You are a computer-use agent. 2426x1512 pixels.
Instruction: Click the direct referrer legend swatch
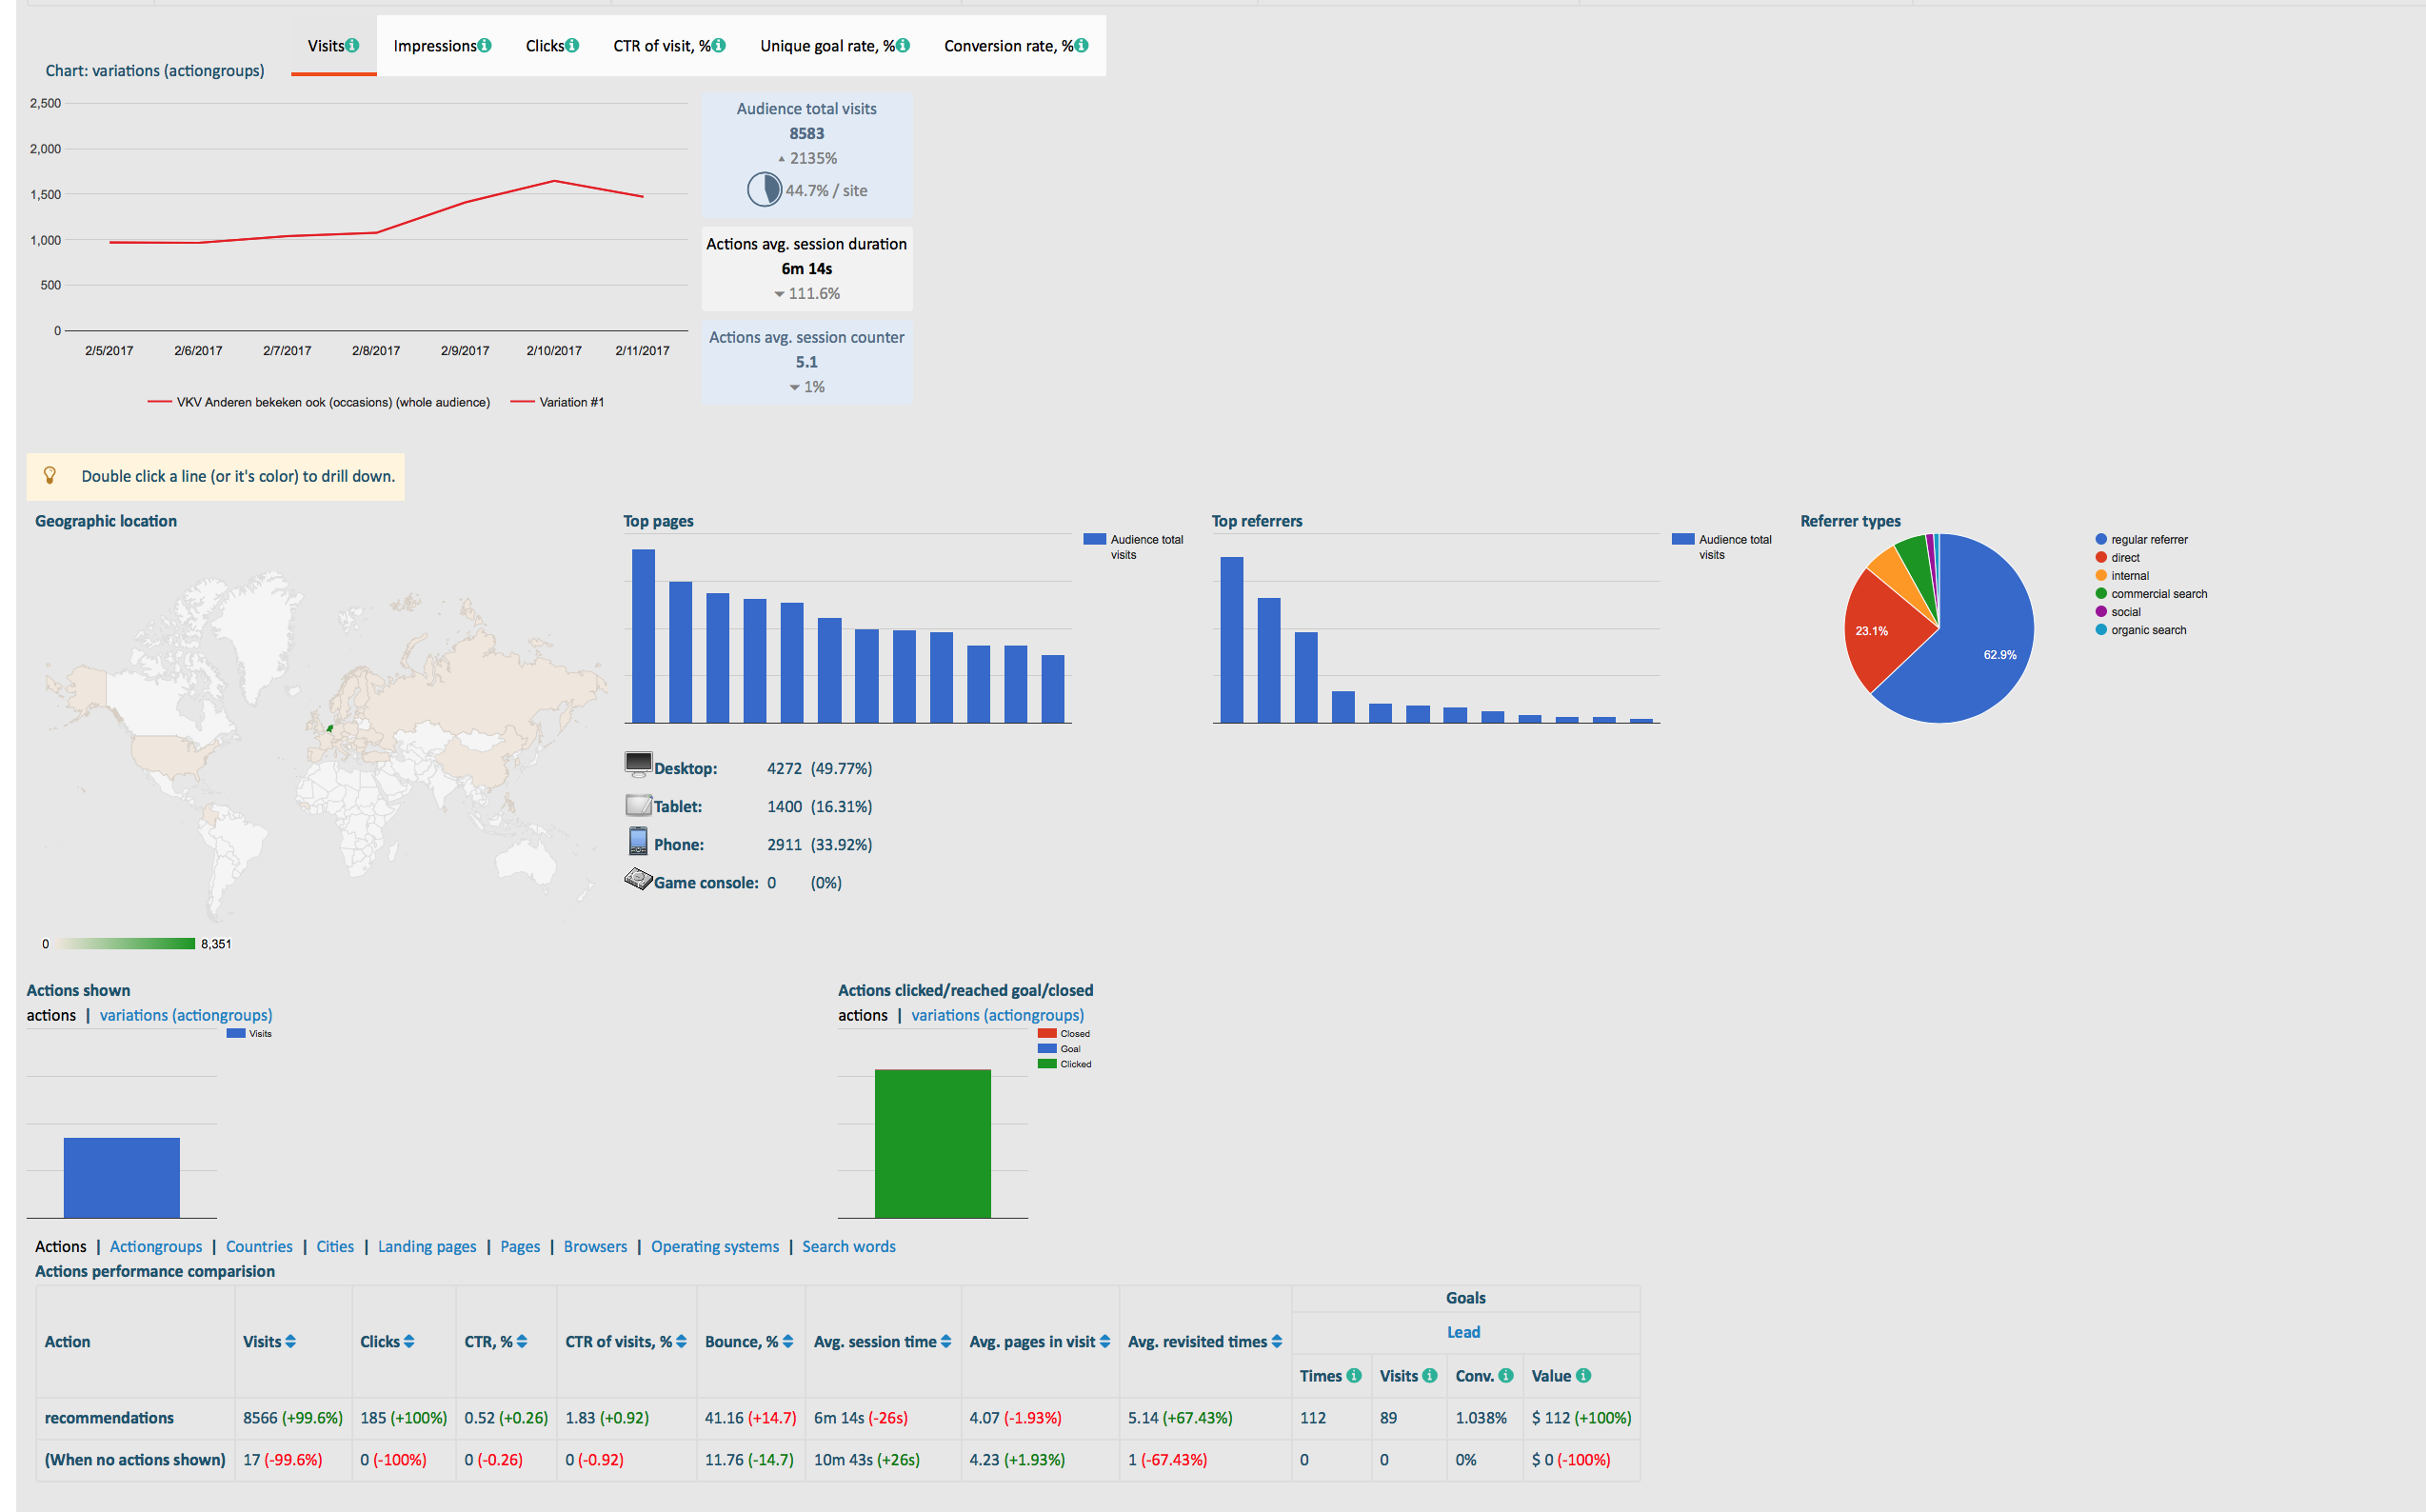[x=2101, y=557]
